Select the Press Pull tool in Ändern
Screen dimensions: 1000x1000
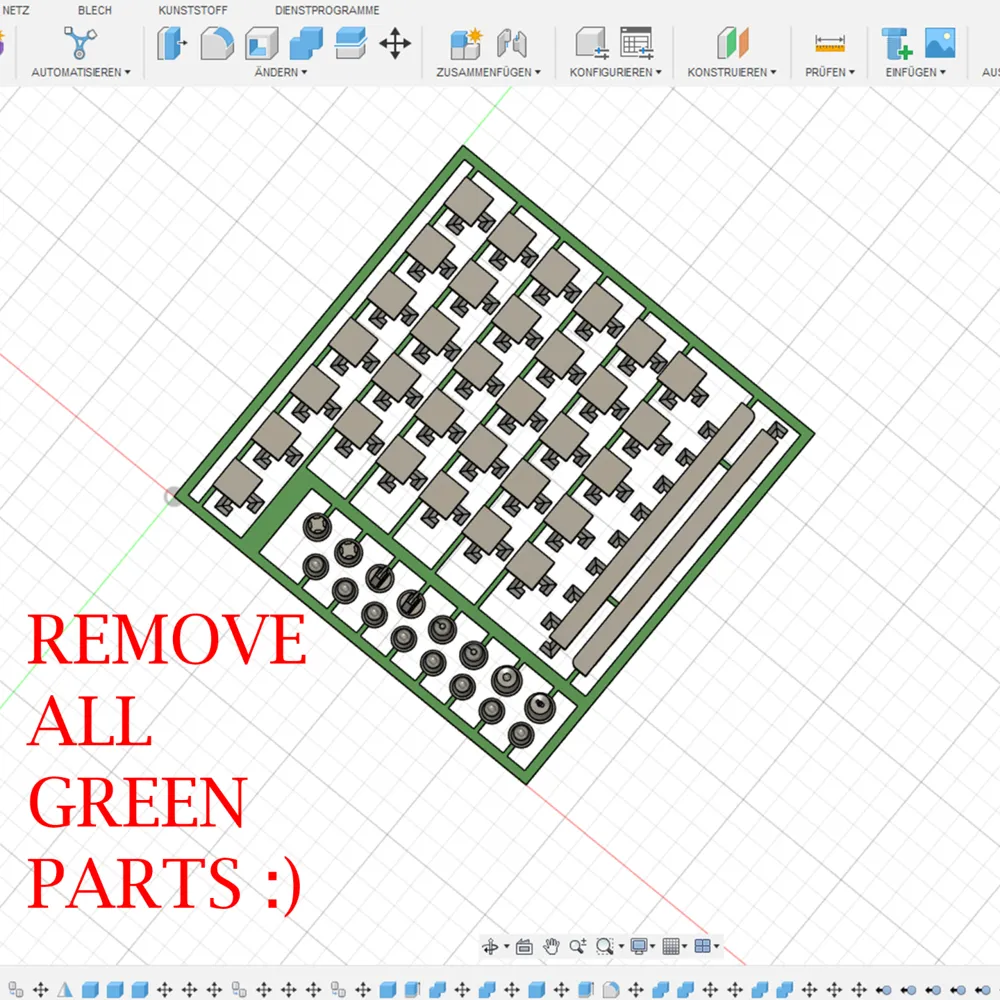172,43
